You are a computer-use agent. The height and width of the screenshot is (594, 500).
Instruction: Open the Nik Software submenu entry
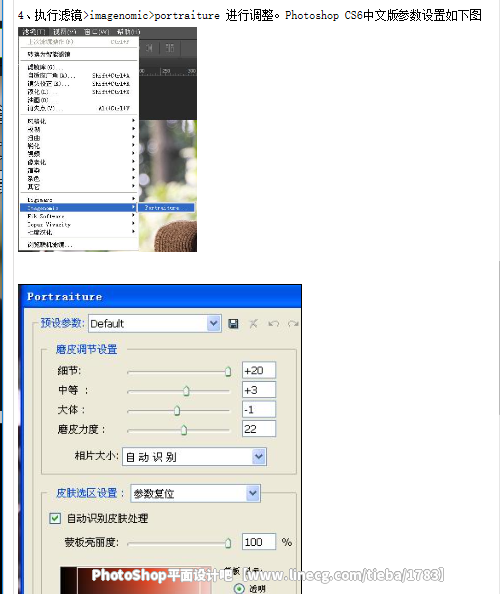point(79,216)
